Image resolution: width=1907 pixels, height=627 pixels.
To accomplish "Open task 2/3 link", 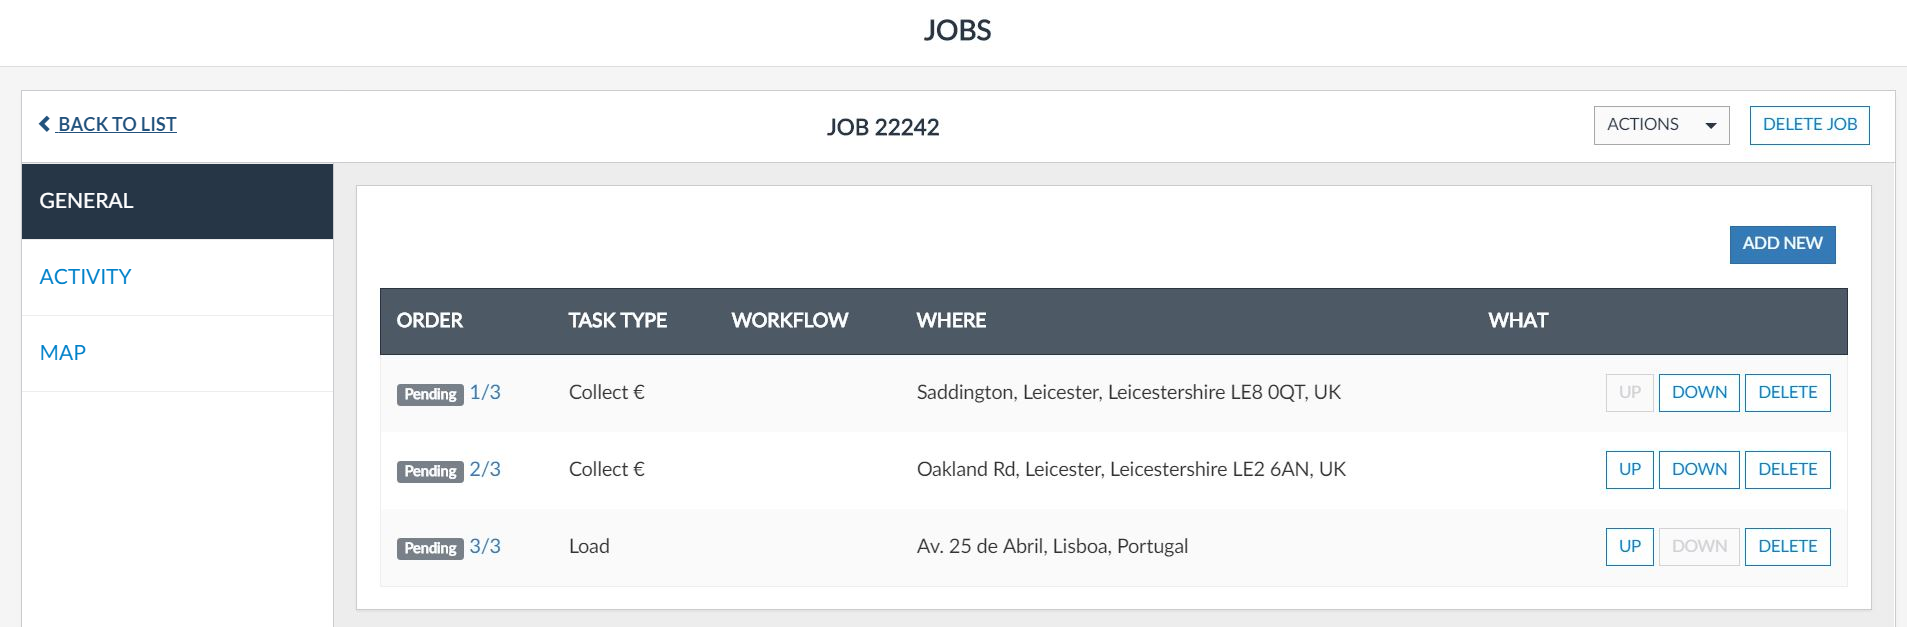I will tap(485, 470).
